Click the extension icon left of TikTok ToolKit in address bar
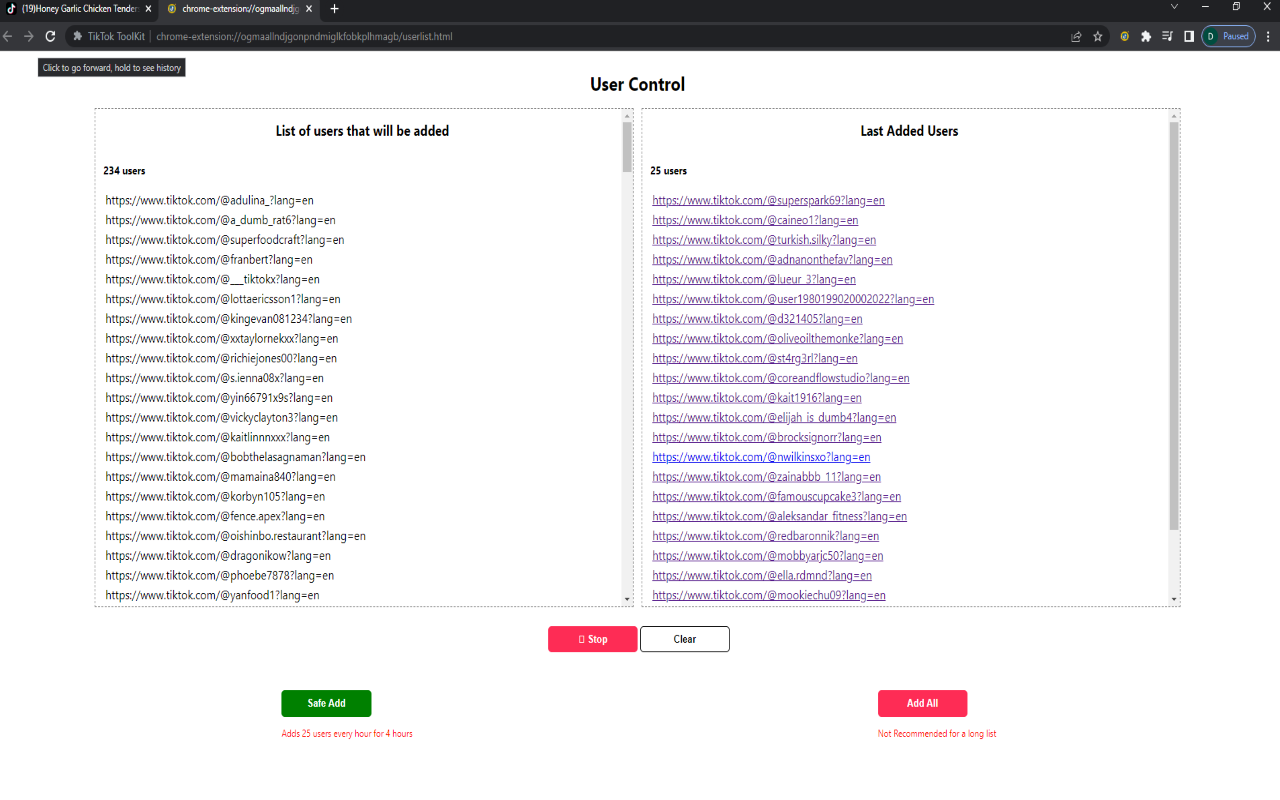 pos(77,36)
